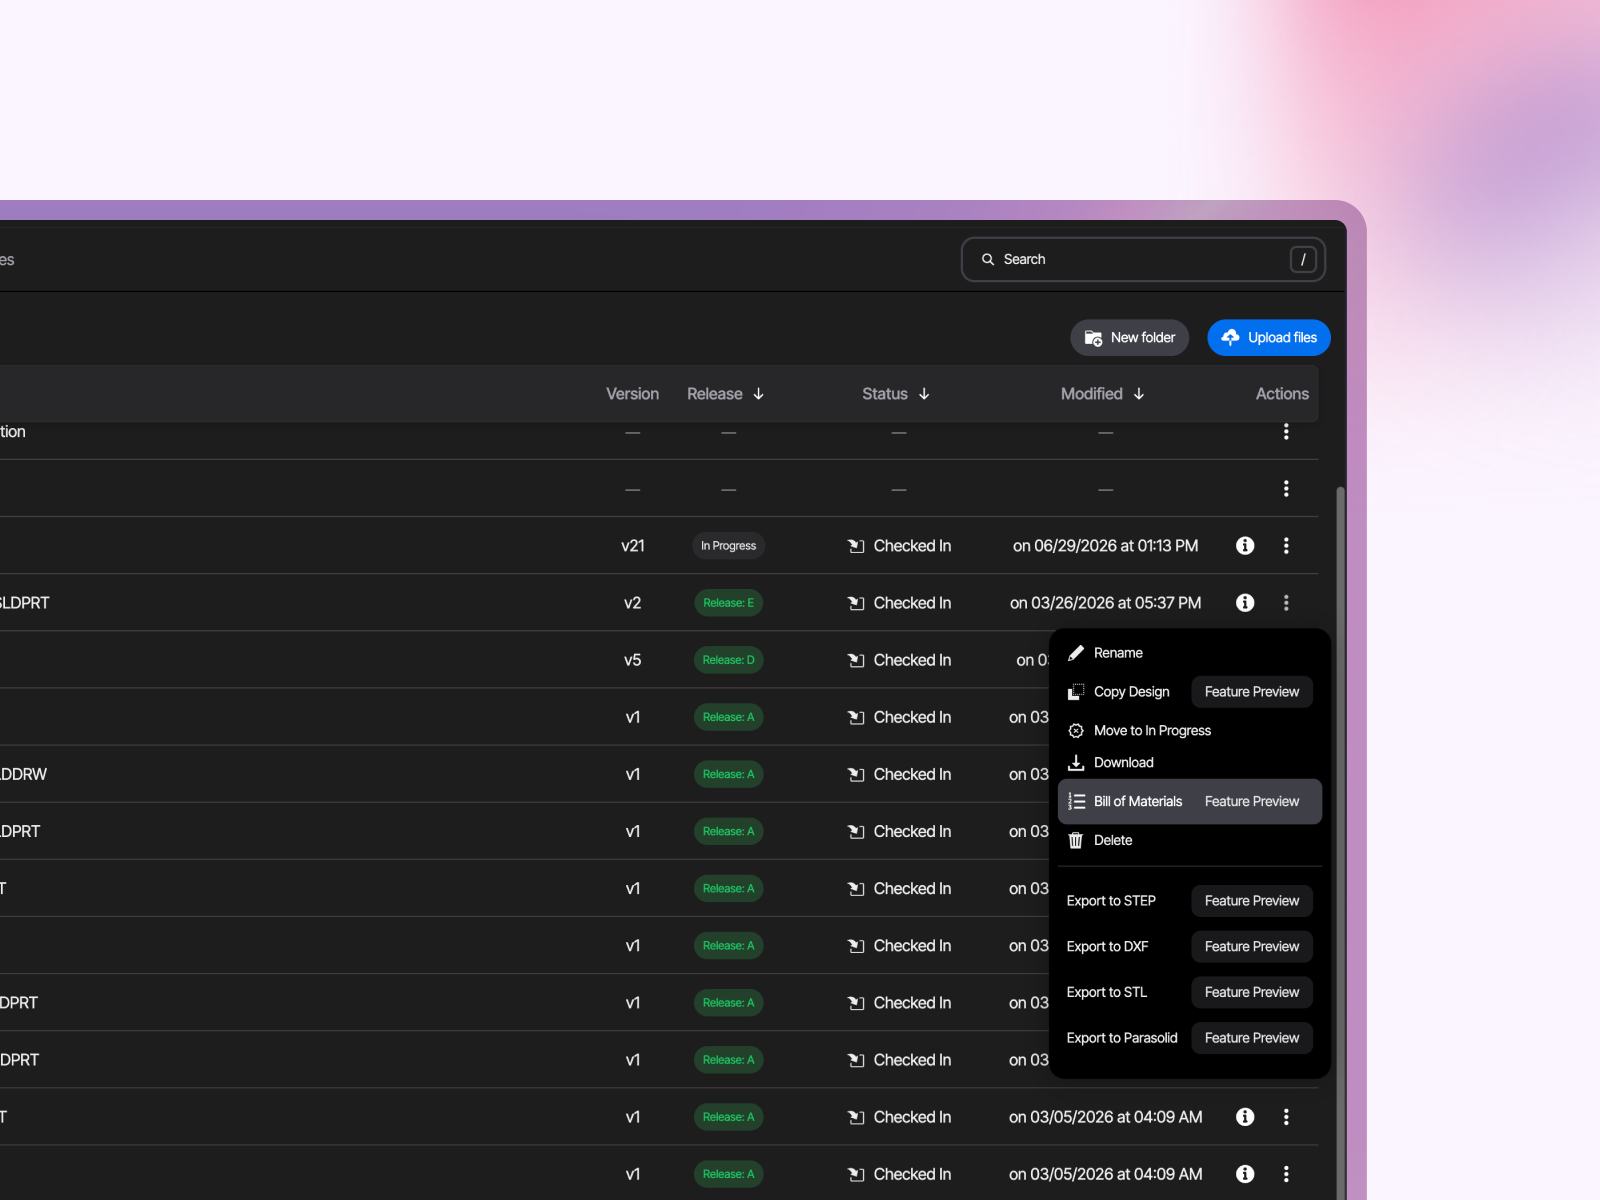The height and width of the screenshot is (1200, 1600).
Task: Open actions menu for v2 row
Action: click(1286, 603)
